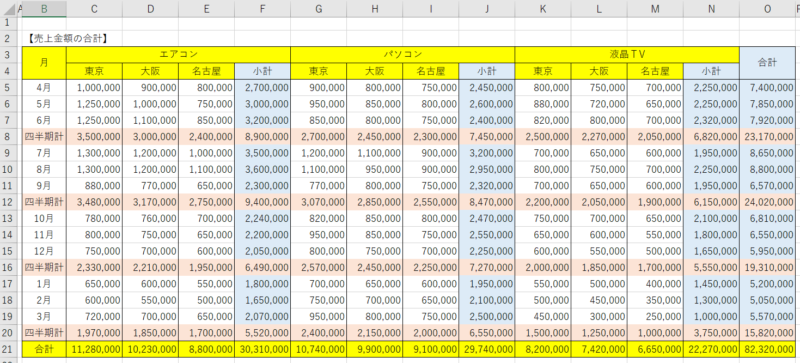The image size is (800, 363).
Task: Select the PC subtotal cell 29,740,000
Action: pyautogui.click(x=487, y=349)
